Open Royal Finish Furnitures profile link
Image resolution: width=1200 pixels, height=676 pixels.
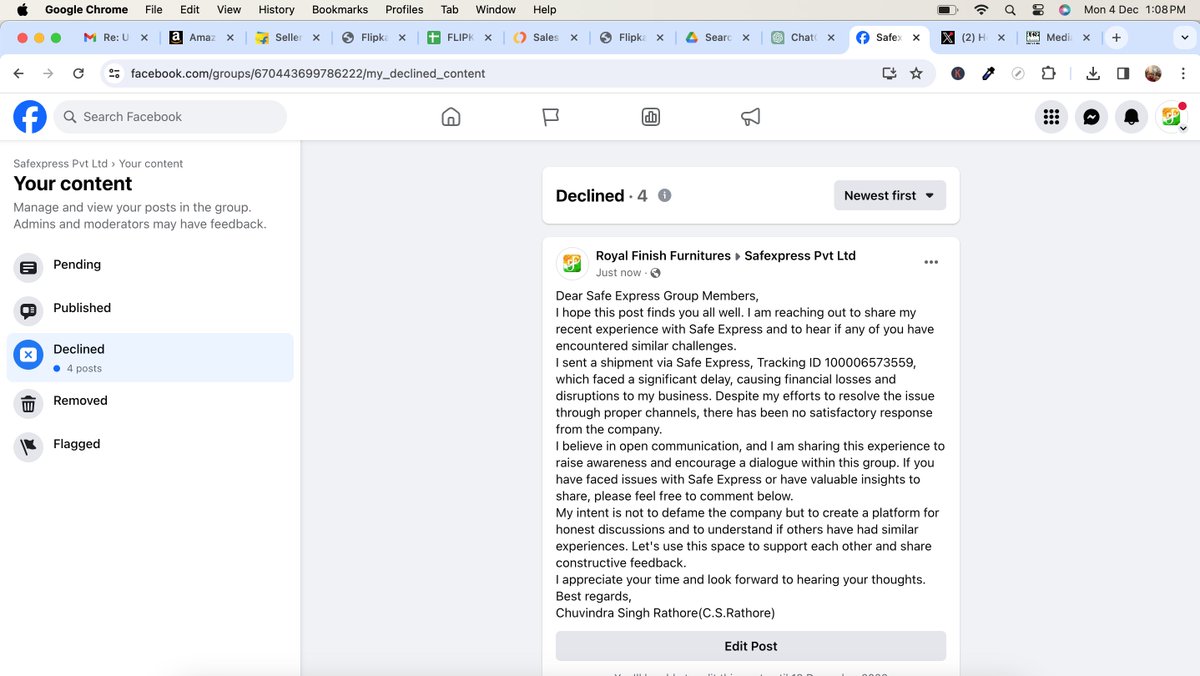pyautogui.click(x=663, y=256)
